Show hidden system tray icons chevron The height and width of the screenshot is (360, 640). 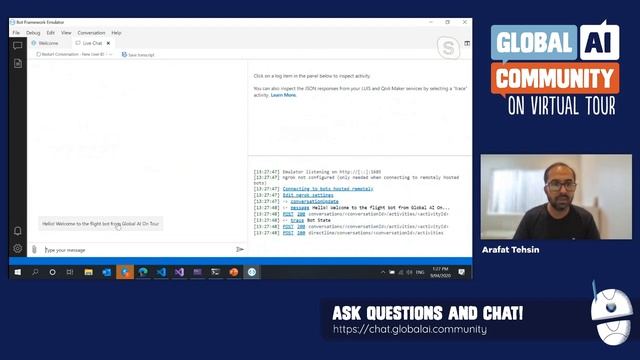coord(382,272)
